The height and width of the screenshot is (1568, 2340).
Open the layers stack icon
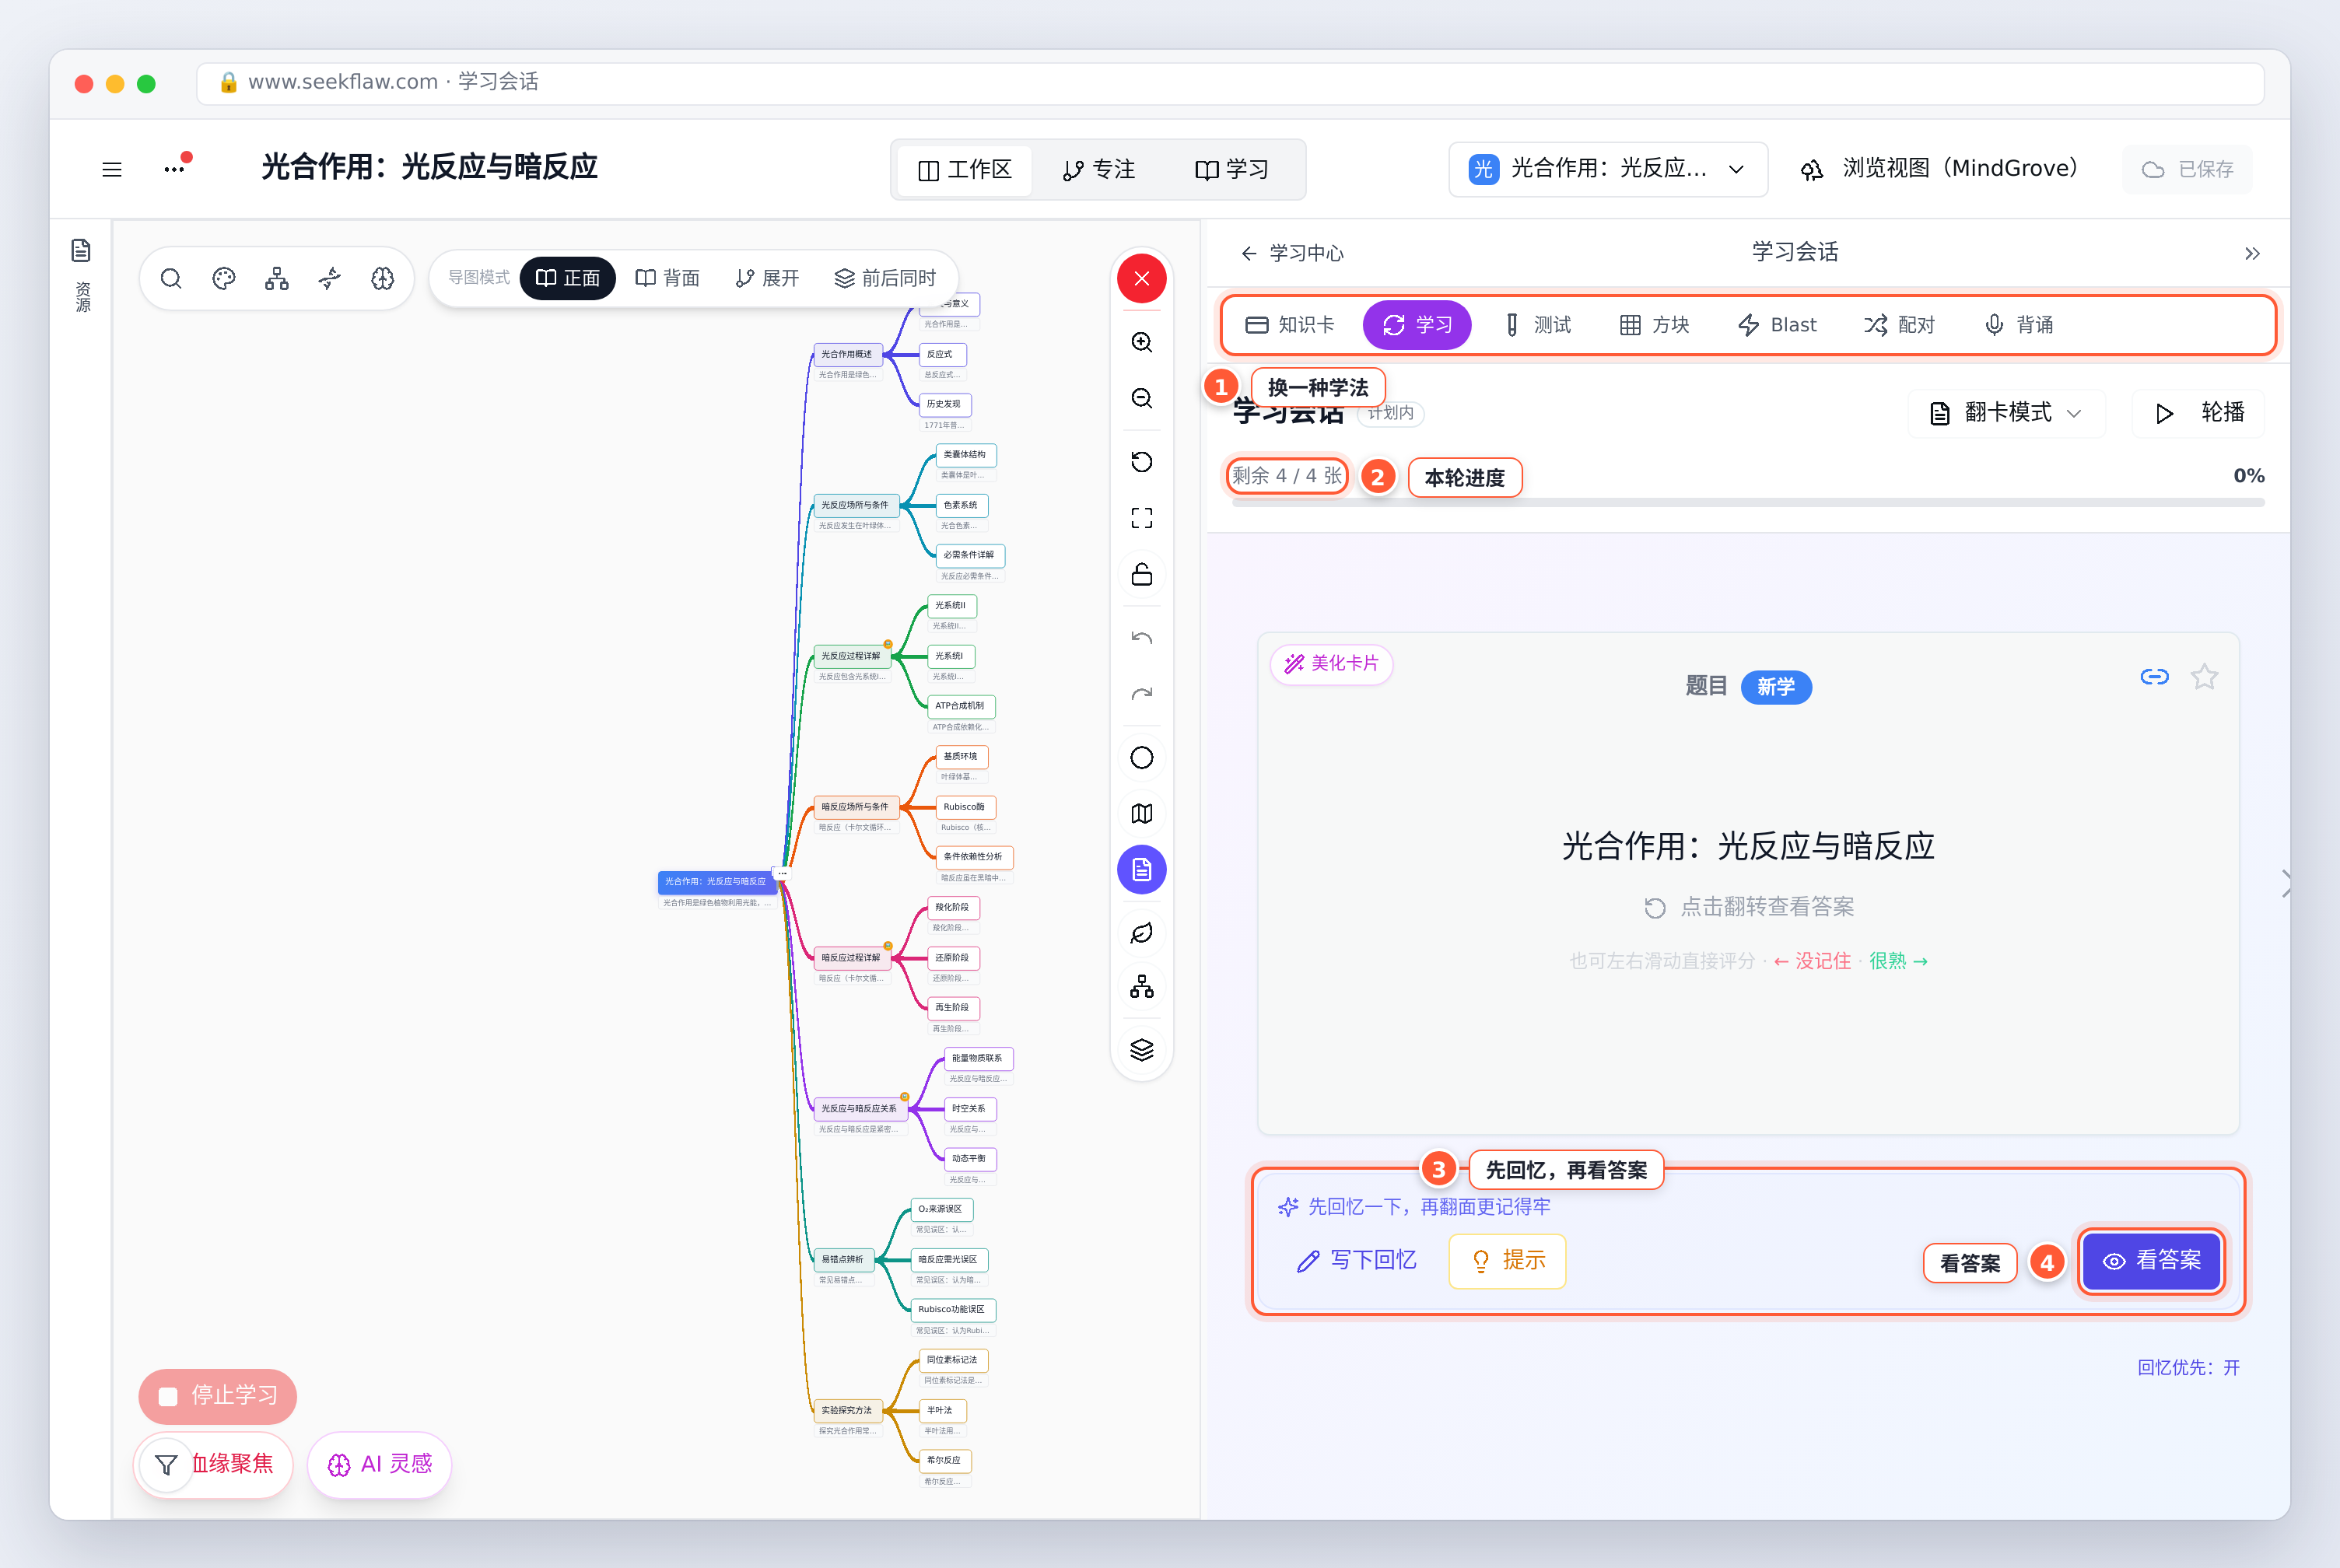click(1142, 1050)
